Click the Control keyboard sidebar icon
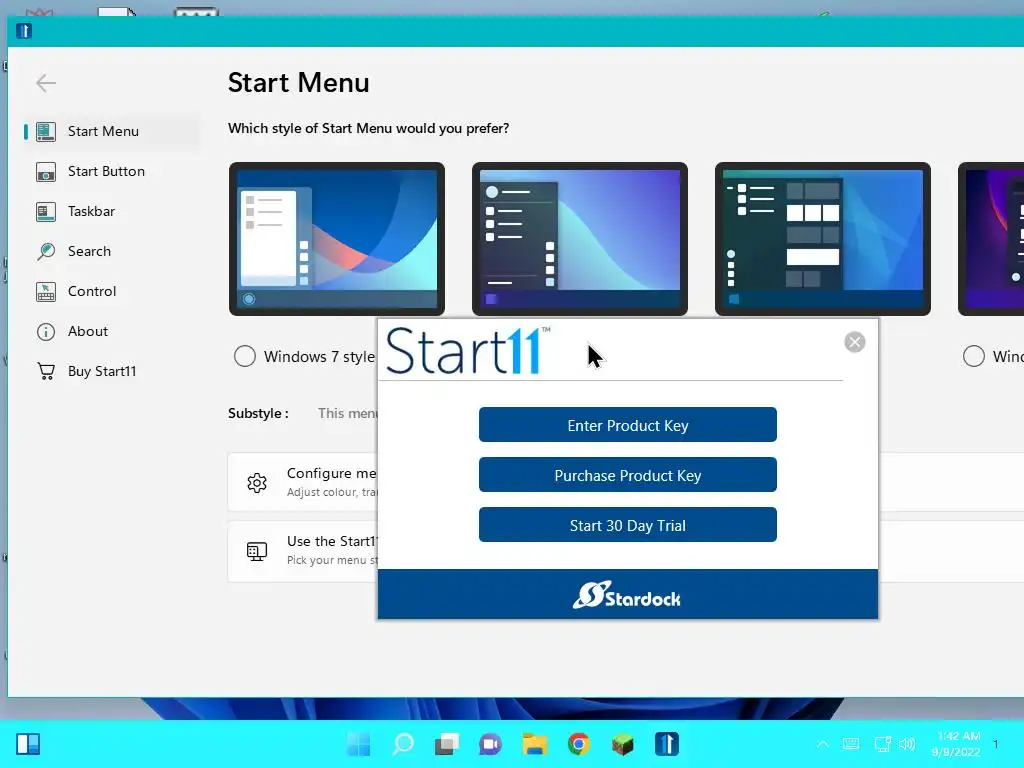This screenshot has height=768, width=1024. 46,292
